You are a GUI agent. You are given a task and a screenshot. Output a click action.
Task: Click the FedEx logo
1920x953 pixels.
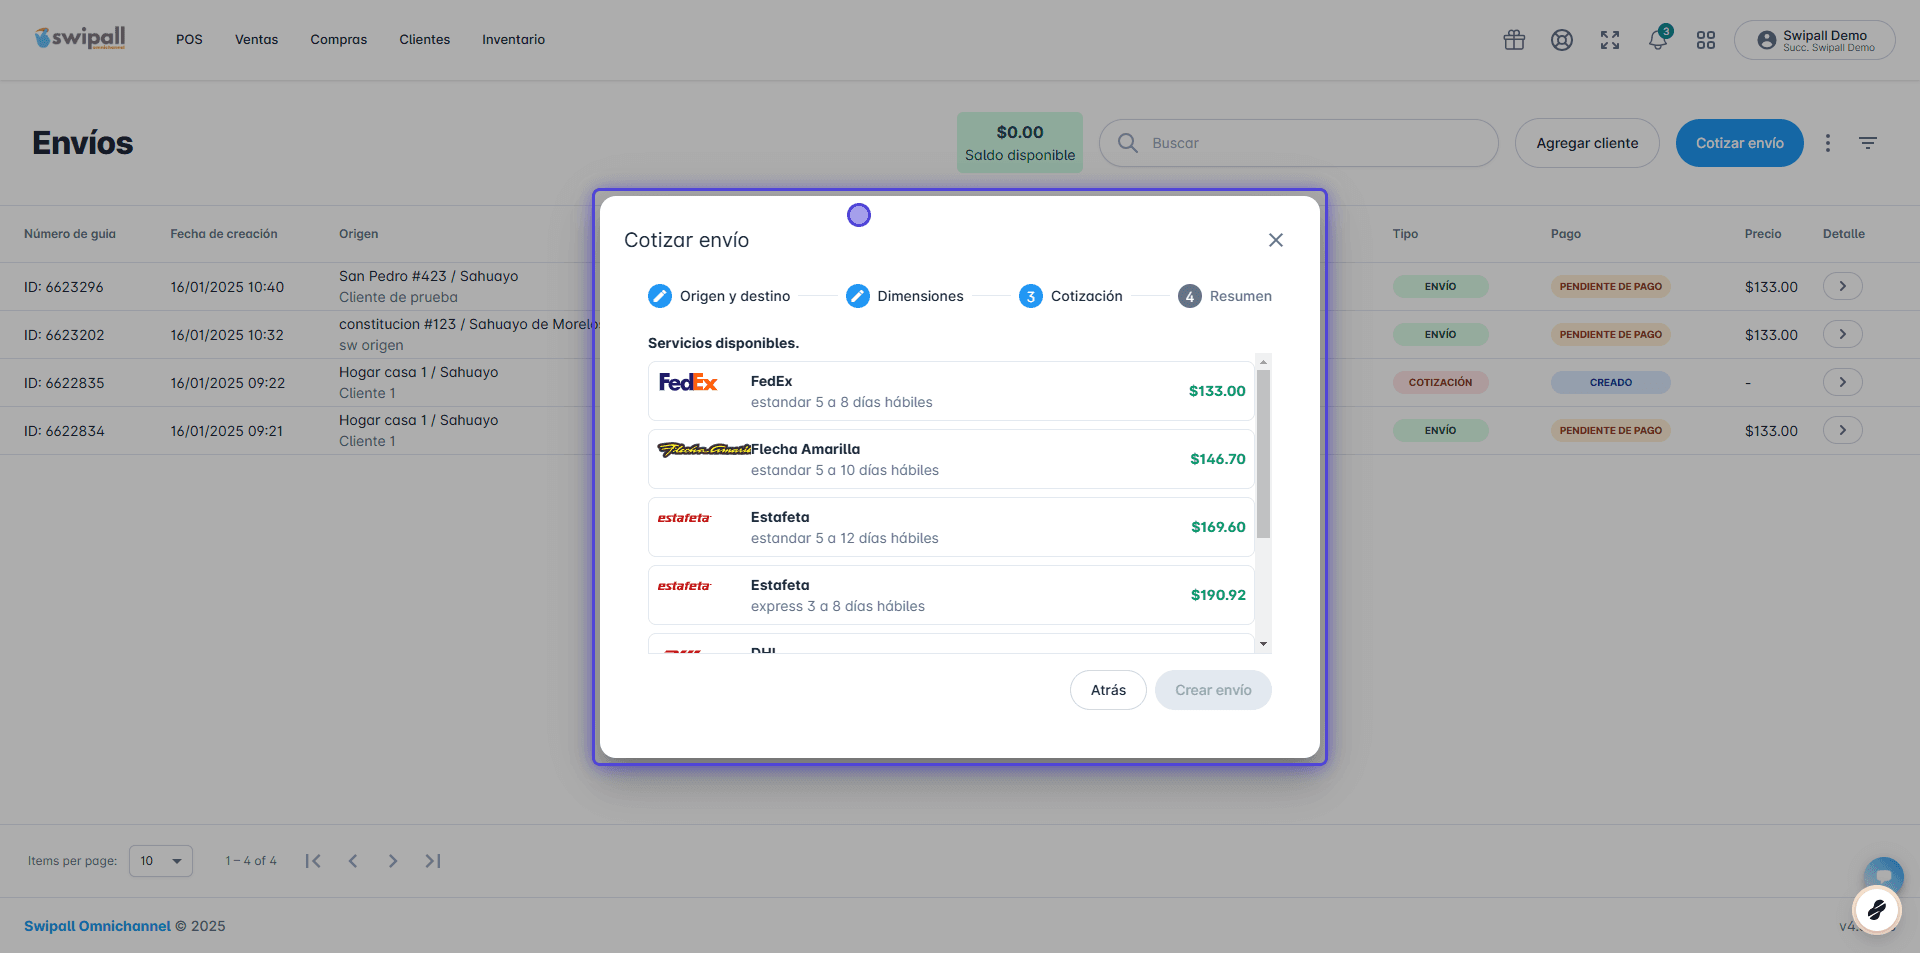688,382
